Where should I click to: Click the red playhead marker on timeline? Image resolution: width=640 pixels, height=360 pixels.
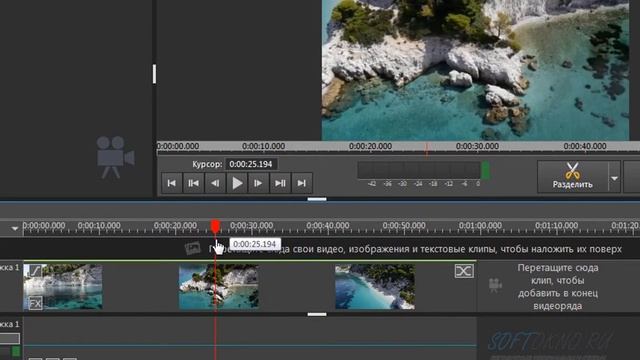pos(215,226)
